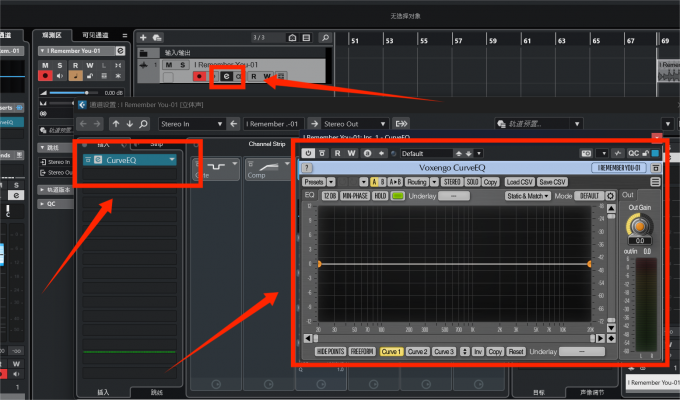Image resolution: width=680 pixels, height=400 pixels.
Task: Click the Save CSV button
Action: tap(552, 182)
